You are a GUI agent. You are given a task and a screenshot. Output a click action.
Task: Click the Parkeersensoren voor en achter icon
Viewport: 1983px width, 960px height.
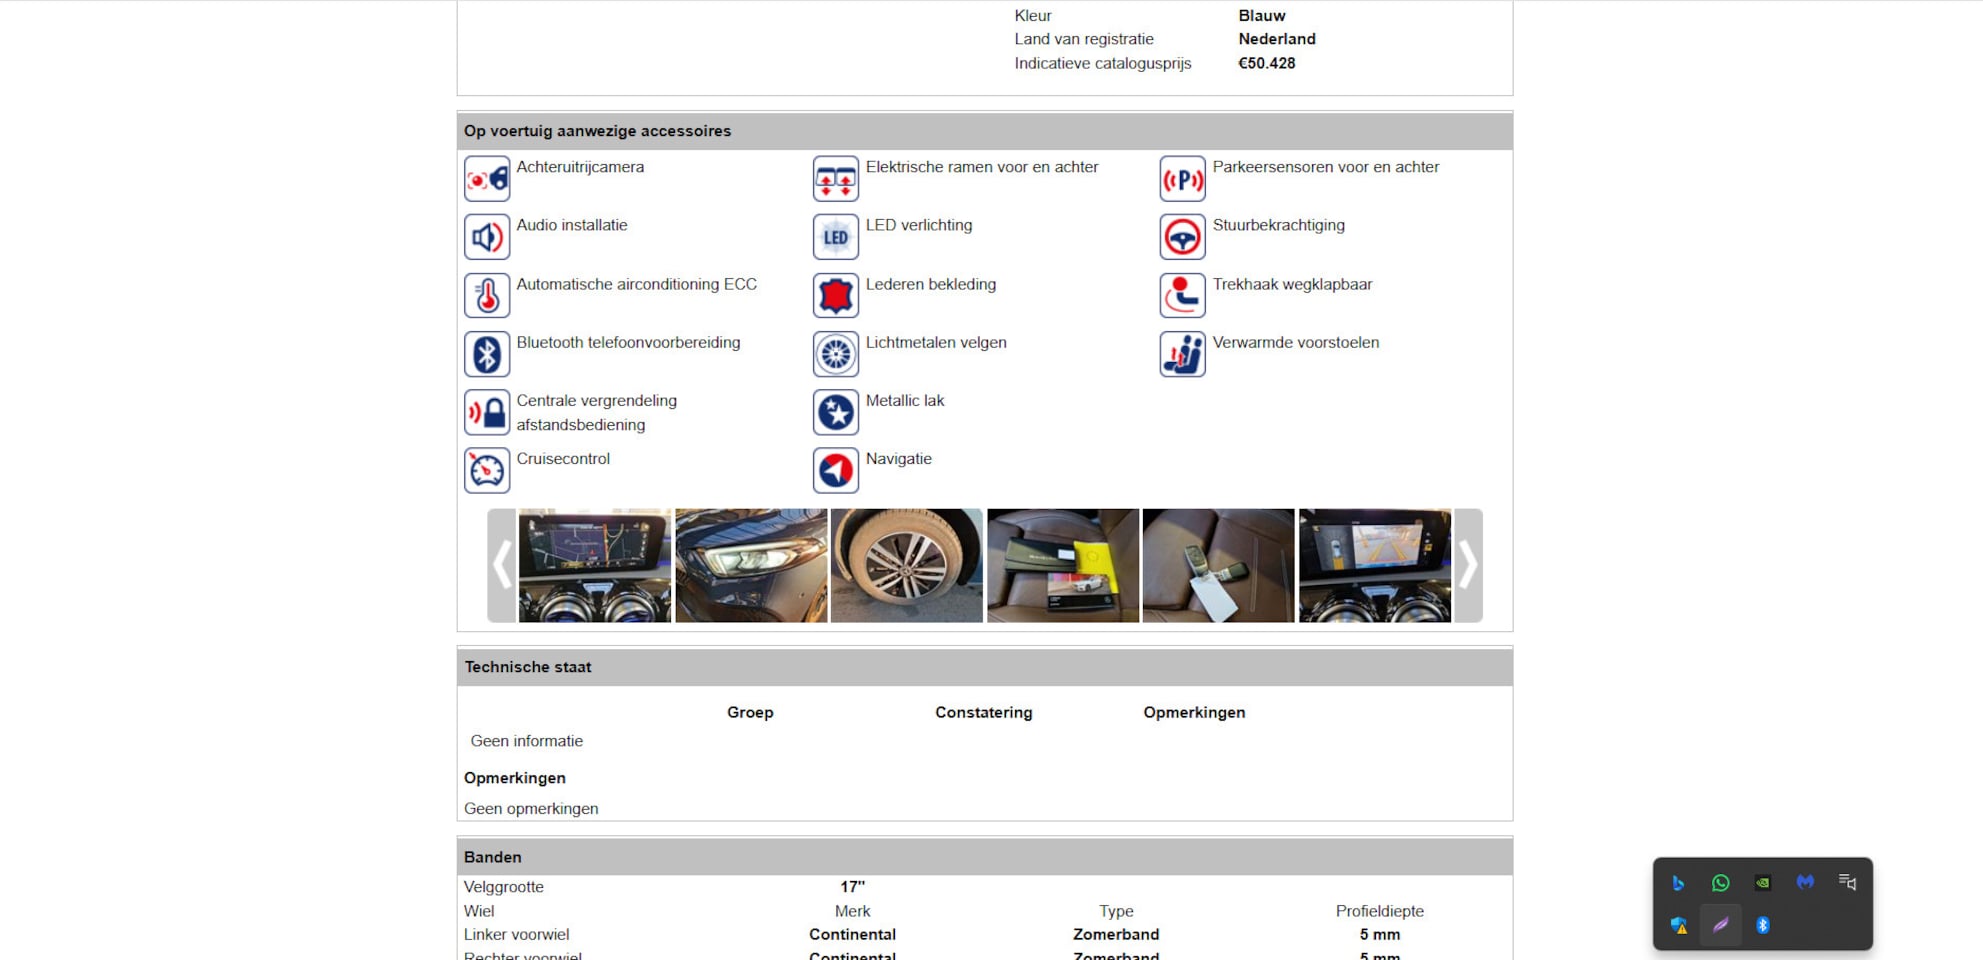coord(1182,179)
